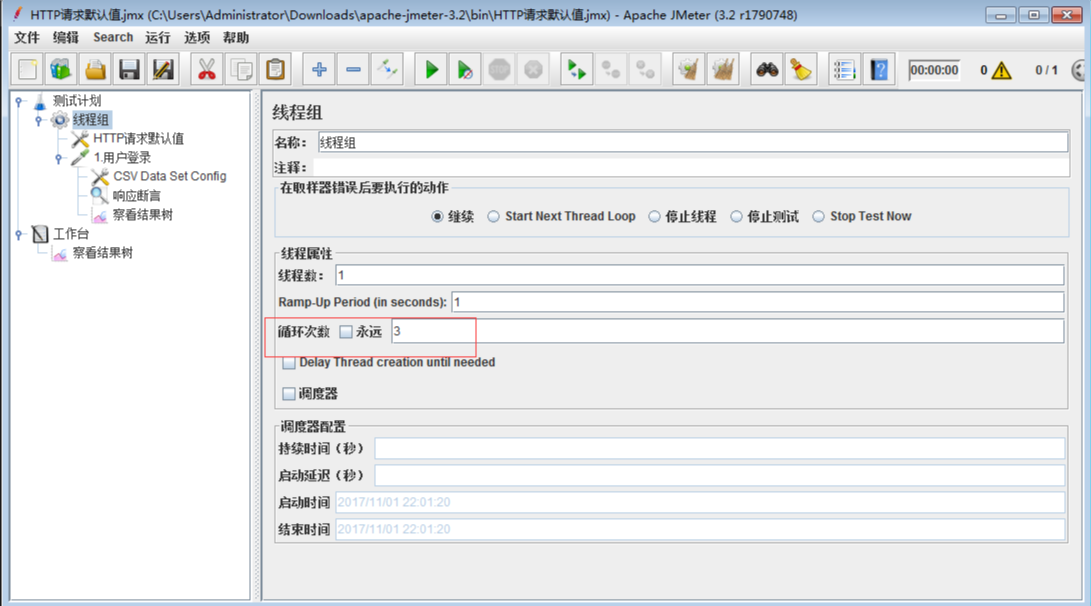Start the test with the green Start icon
Viewport: 1091px width, 606px height.
coord(430,68)
